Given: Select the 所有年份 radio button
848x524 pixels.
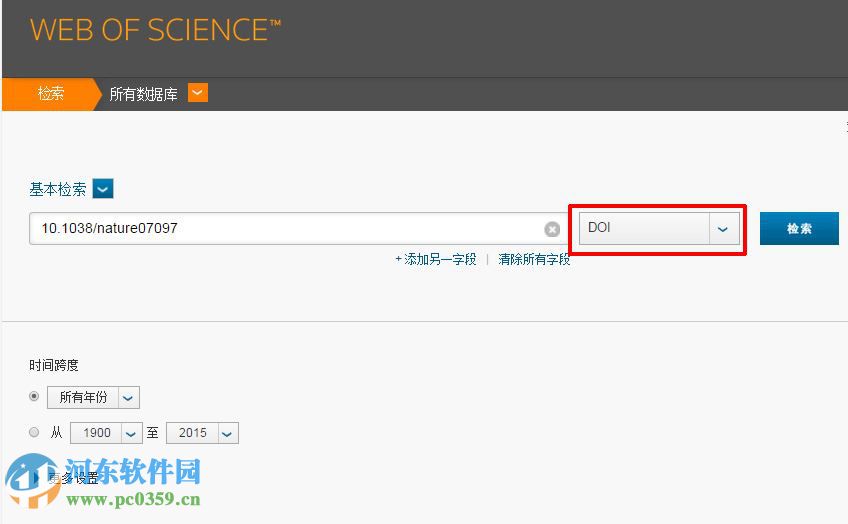Looking at the screenshot, I should click(34, 396).
